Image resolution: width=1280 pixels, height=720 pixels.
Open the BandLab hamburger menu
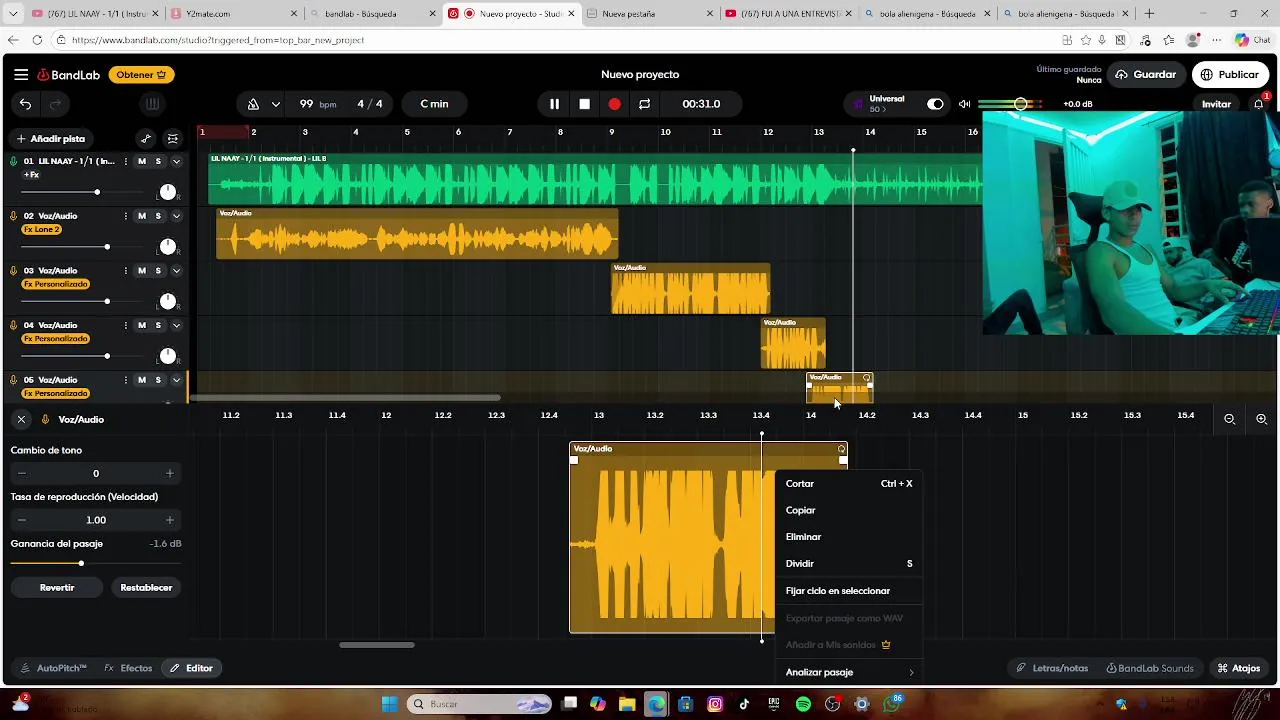(x=21, y=75)
